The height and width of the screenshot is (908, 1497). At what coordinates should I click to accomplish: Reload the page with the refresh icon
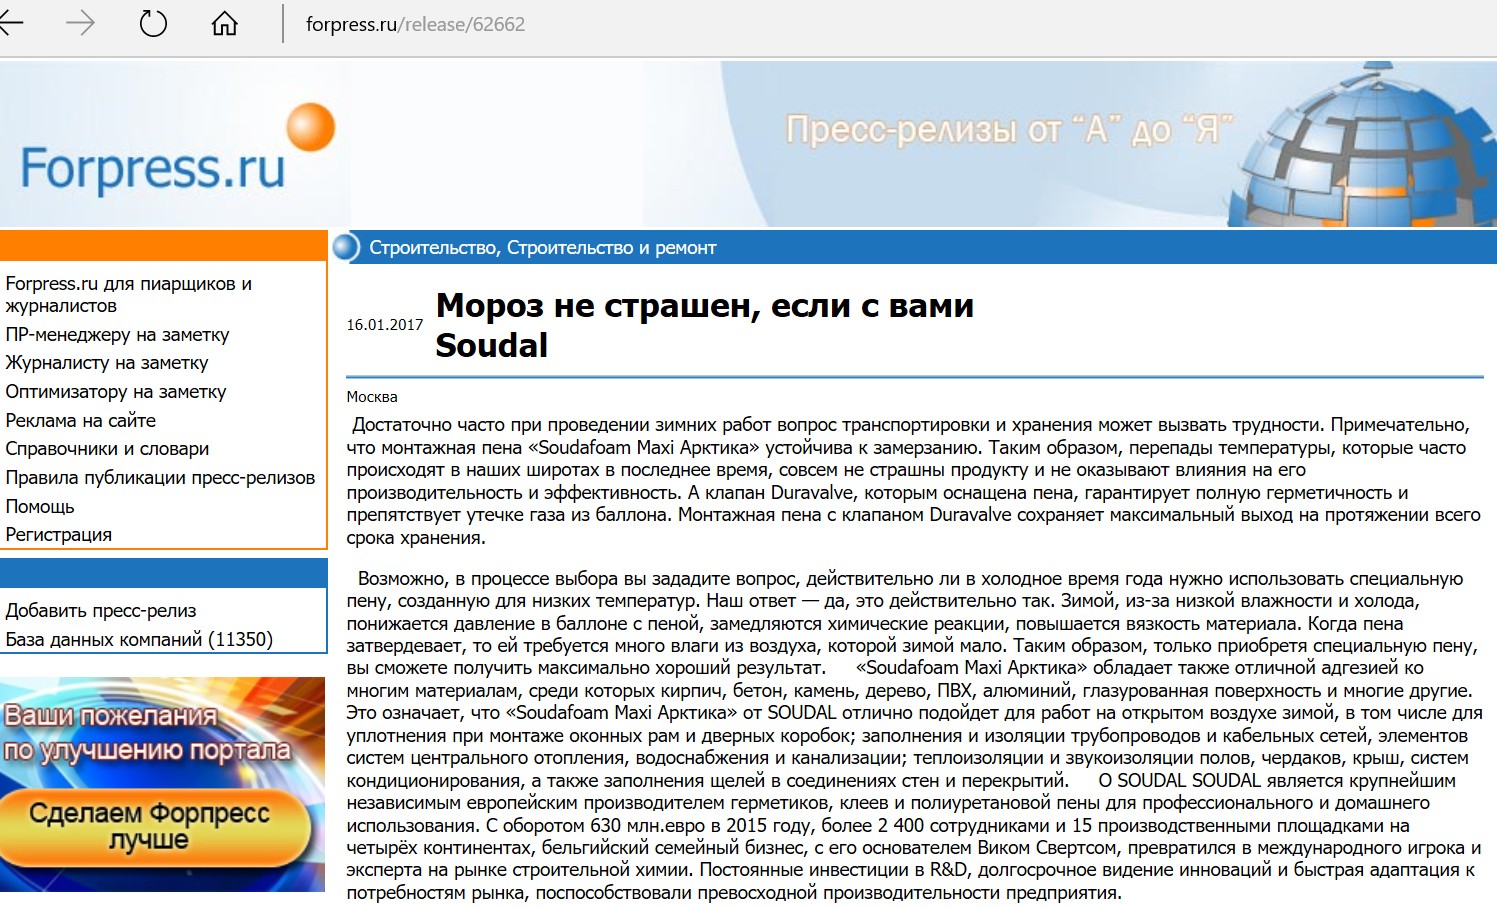153,23
